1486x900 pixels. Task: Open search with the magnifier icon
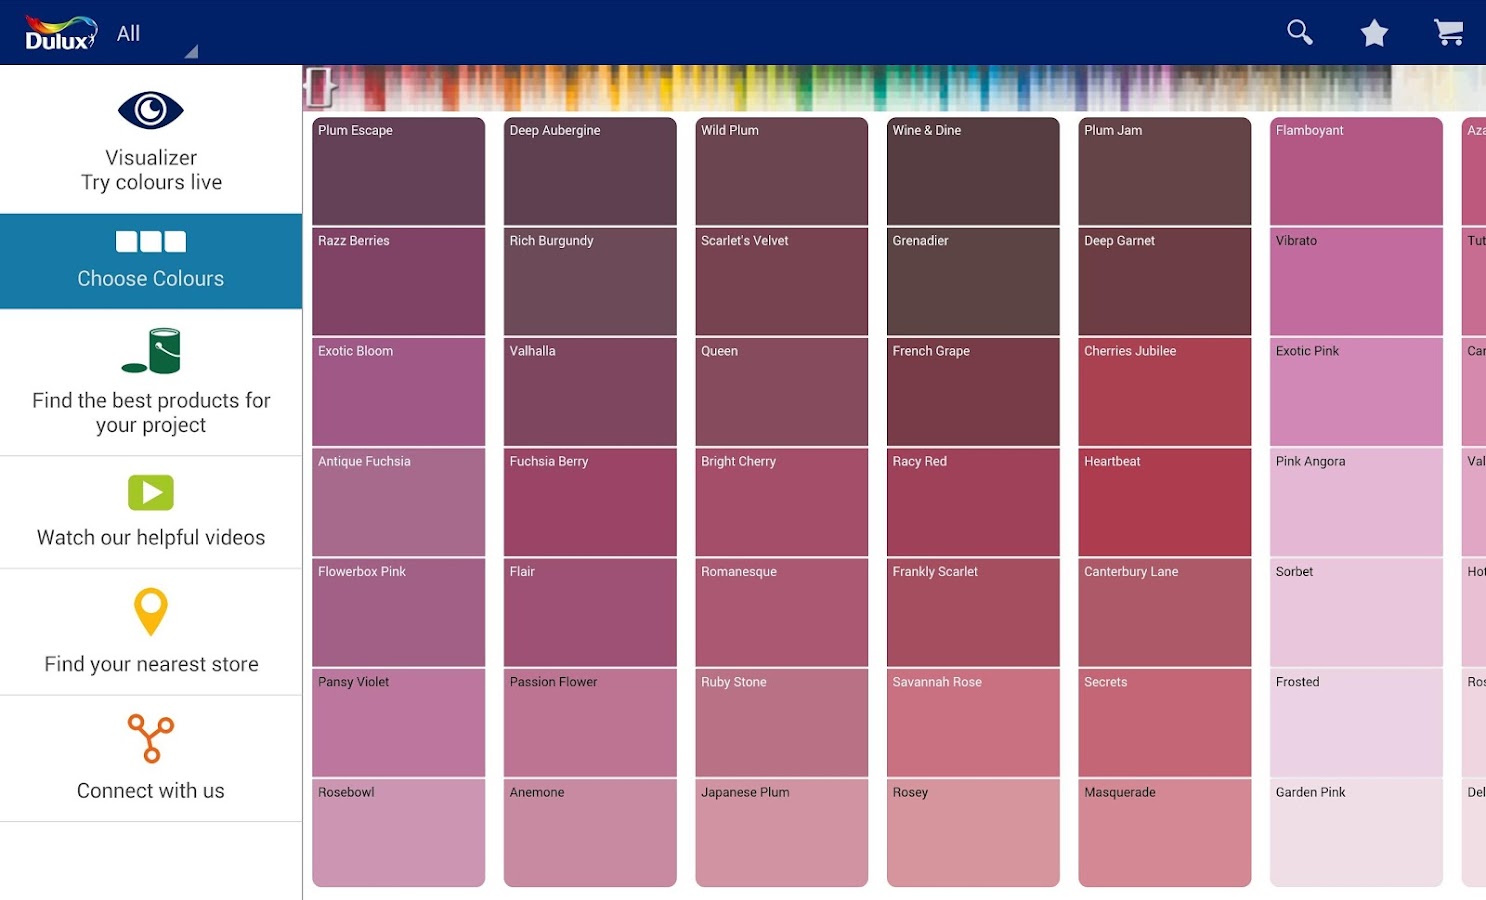(x=1299, y=31)
